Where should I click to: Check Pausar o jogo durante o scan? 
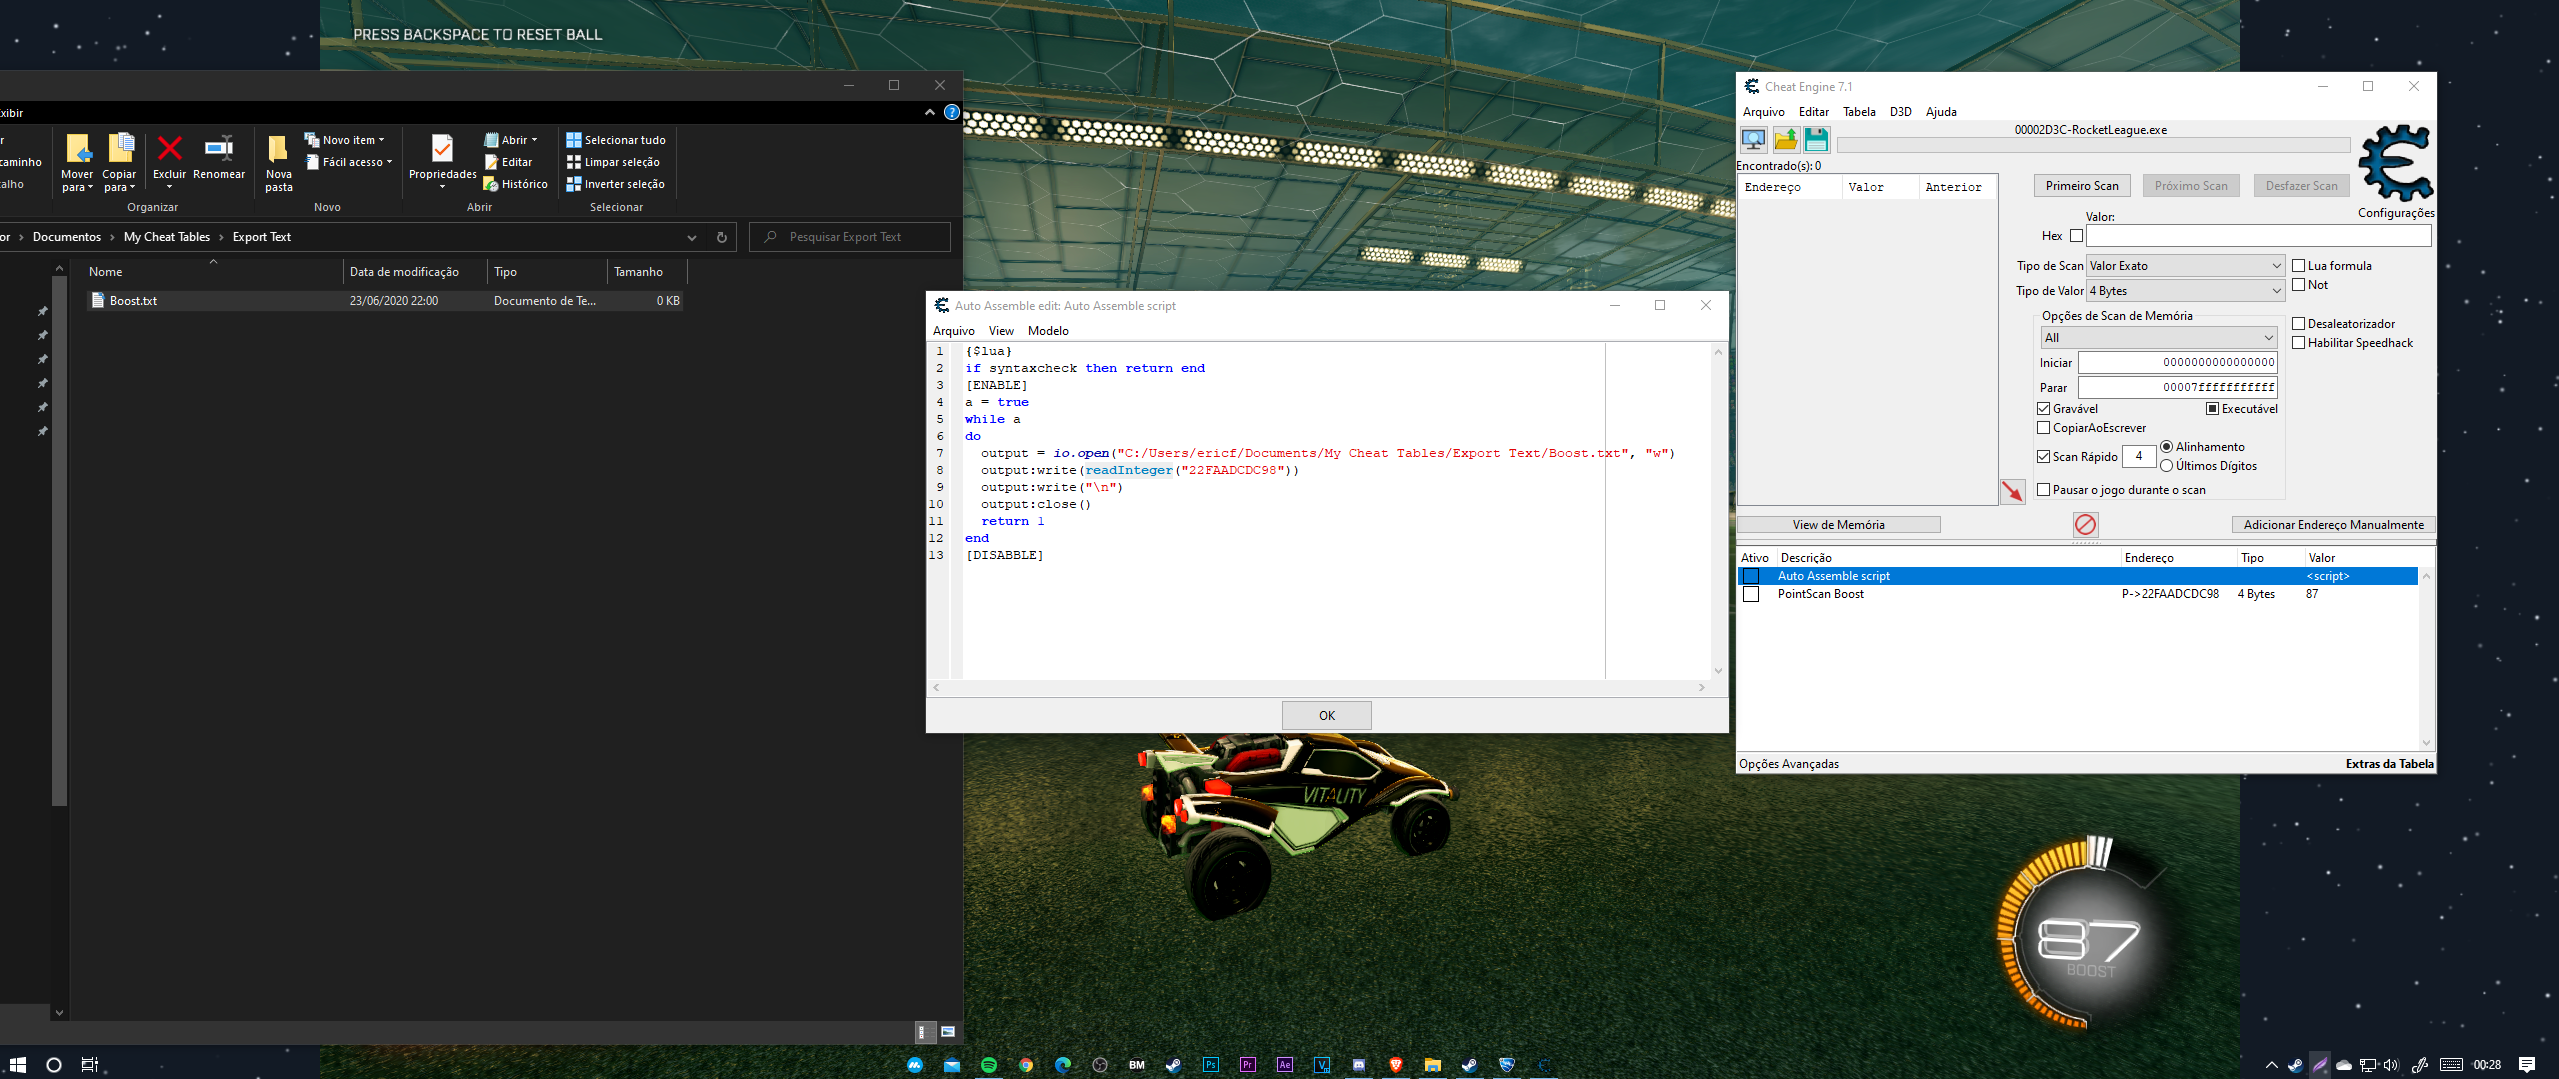tap(2044, 489)
